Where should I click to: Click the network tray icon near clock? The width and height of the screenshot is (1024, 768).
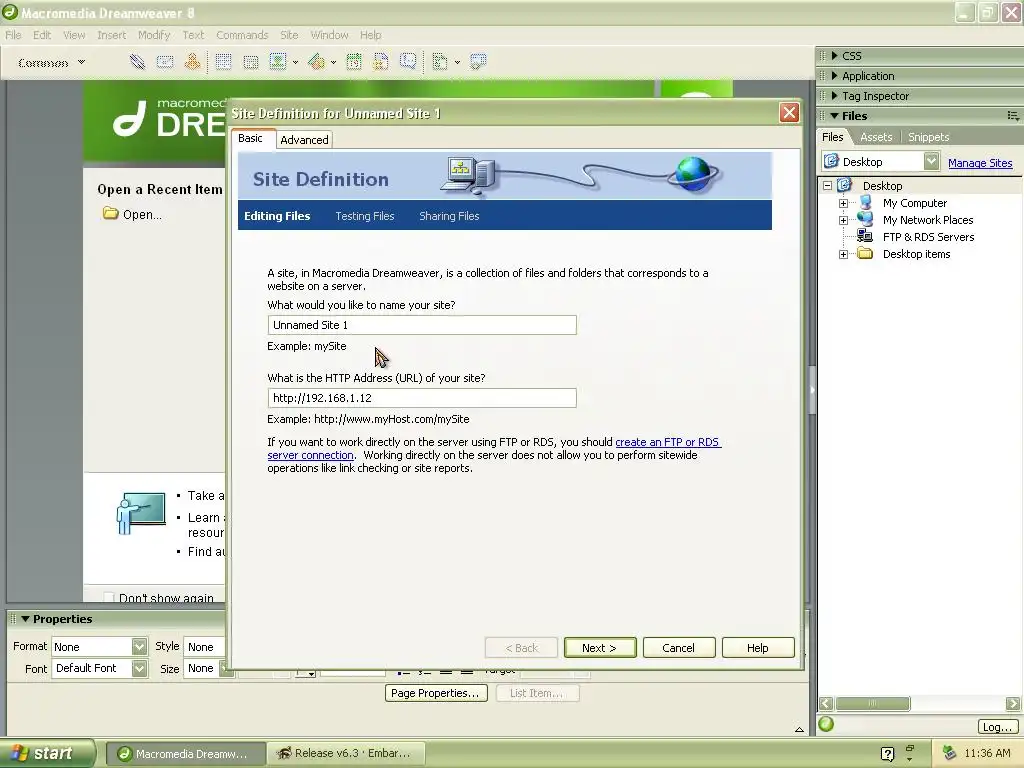coord(950,753)
